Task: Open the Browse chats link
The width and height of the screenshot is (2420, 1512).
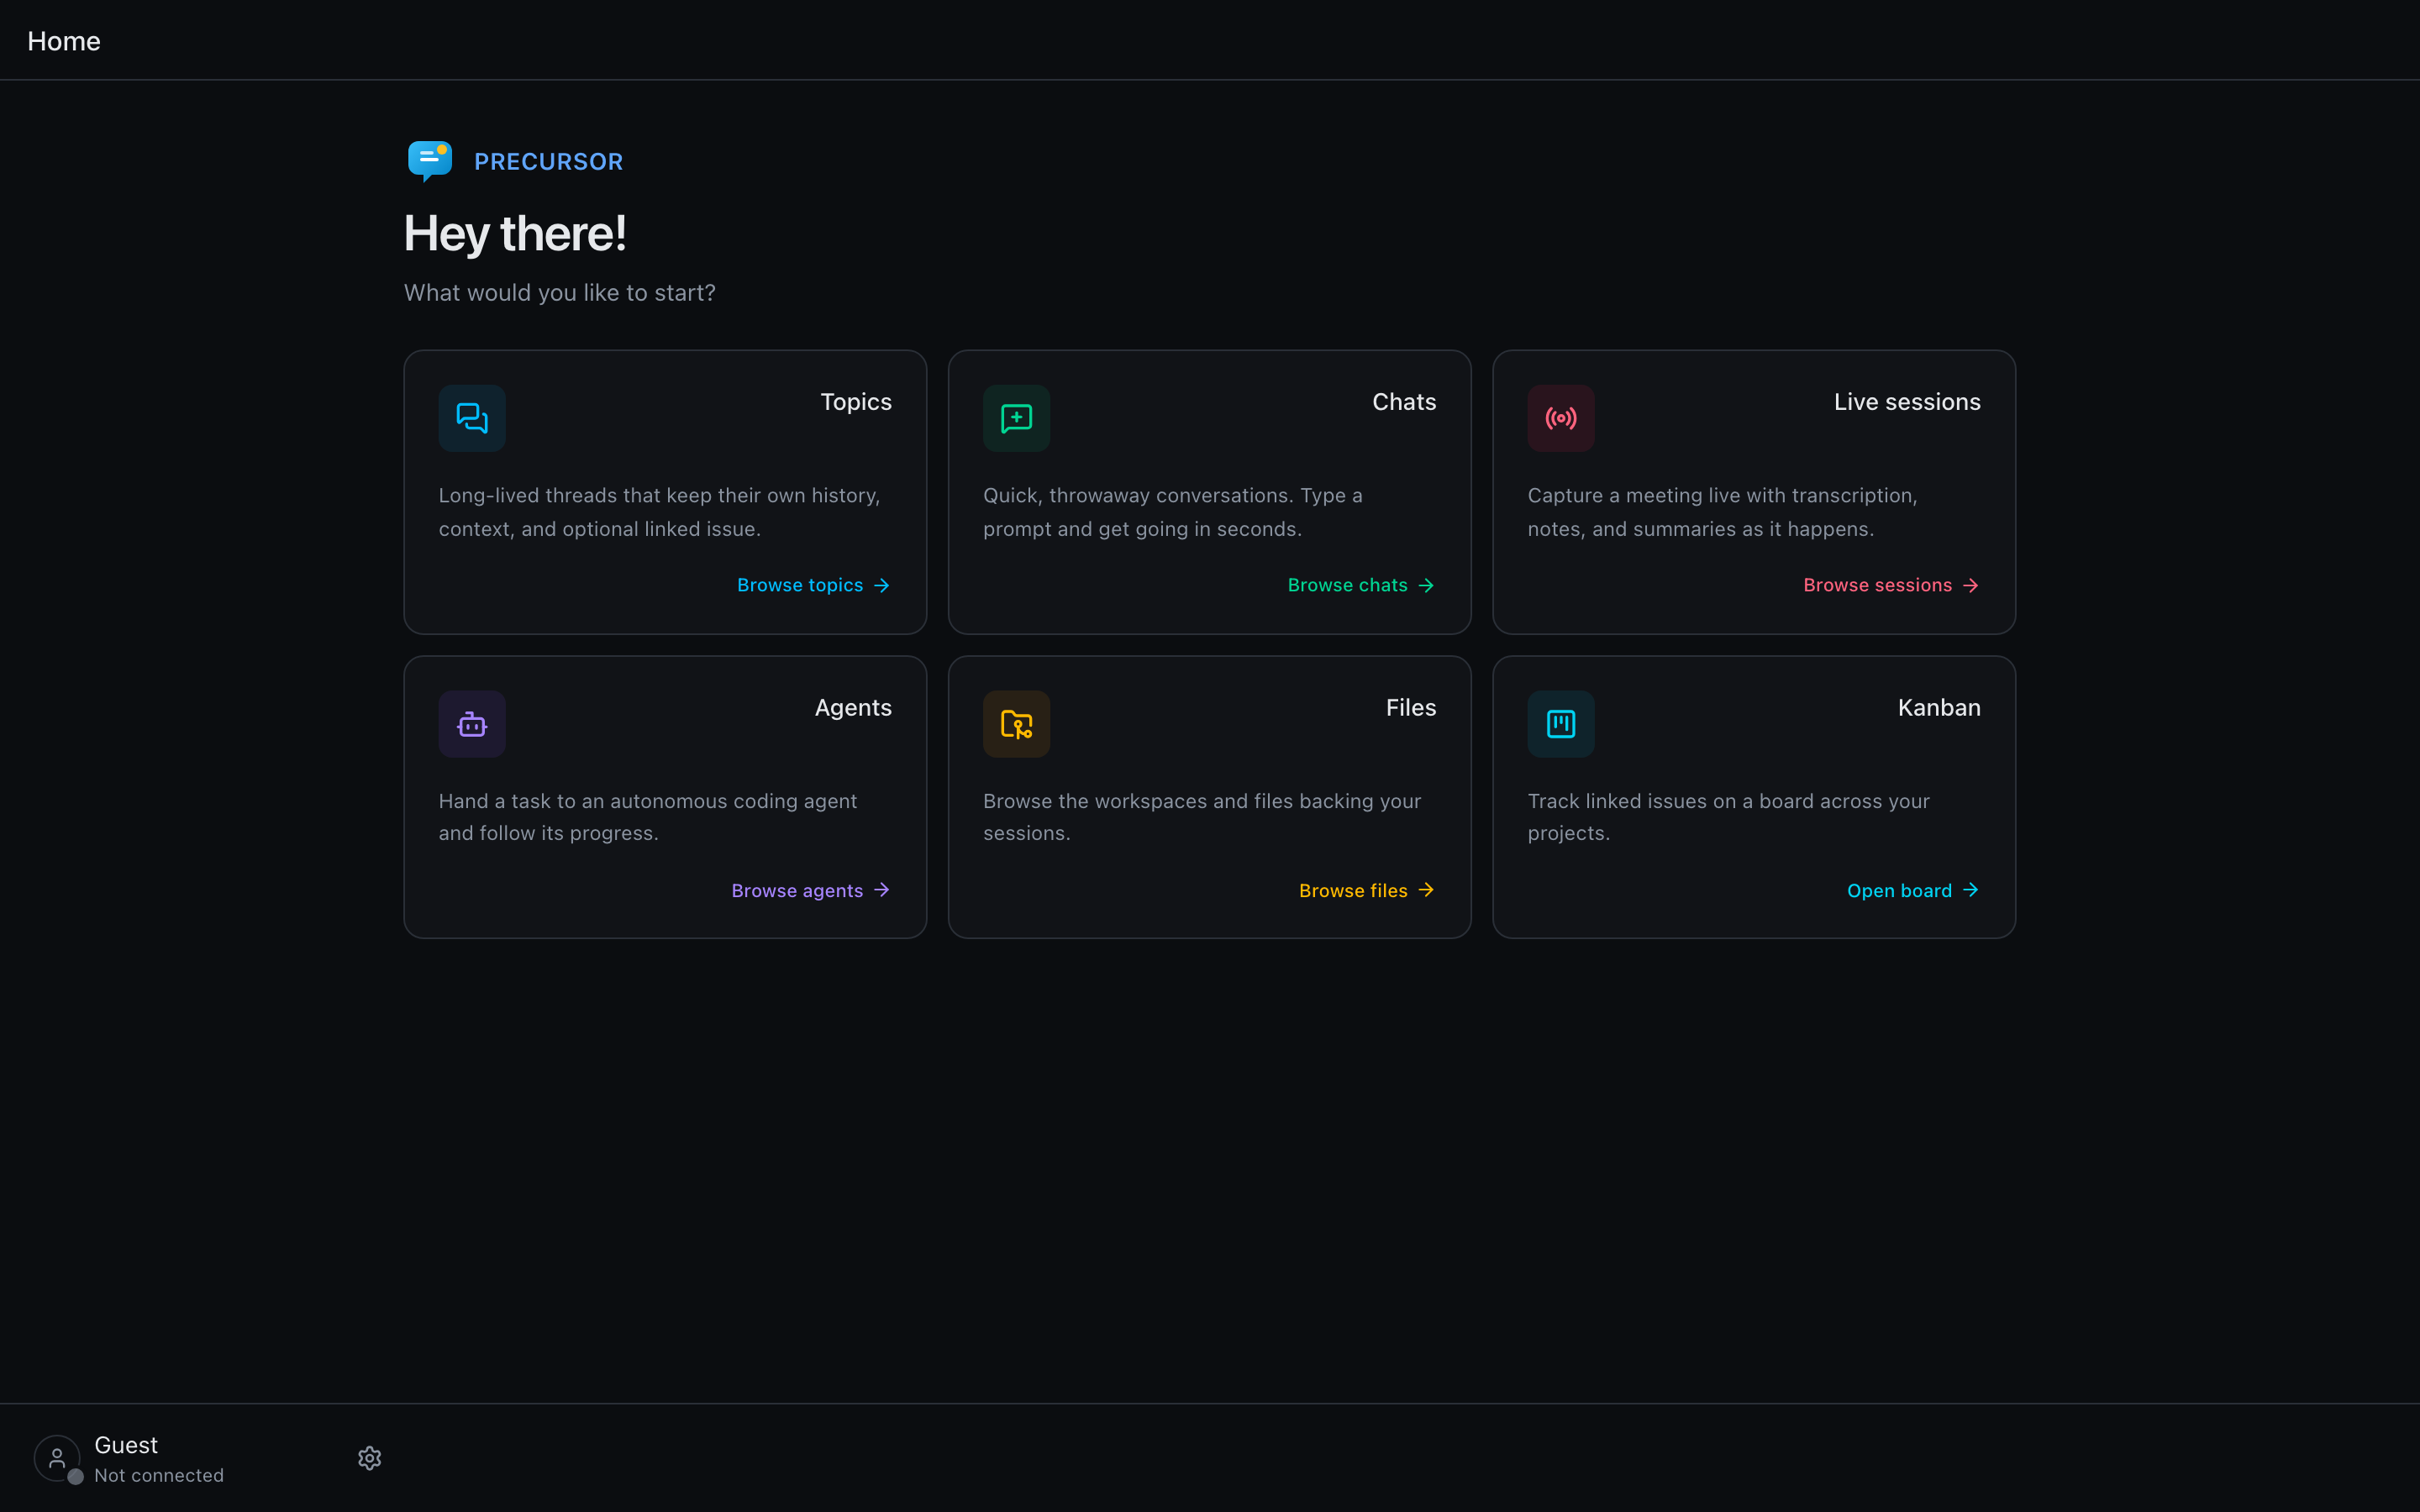Action: click(x=1361, y=585)
